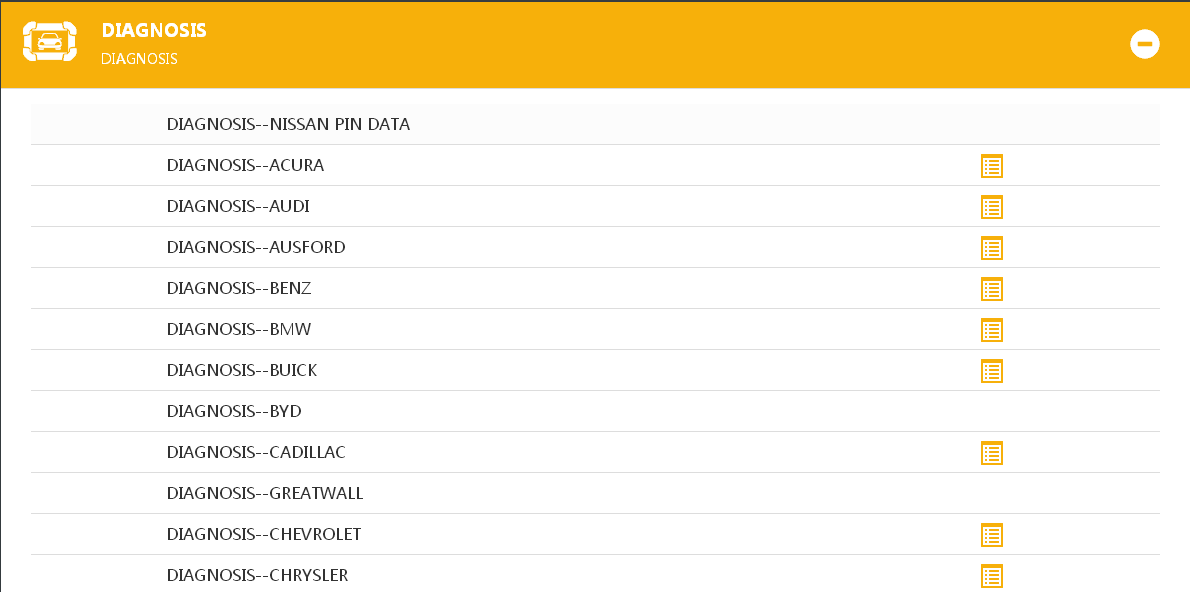This screenshot has height=592, width=1190.
Task: Click the car diagnosis icon in header
Action: 49,42
